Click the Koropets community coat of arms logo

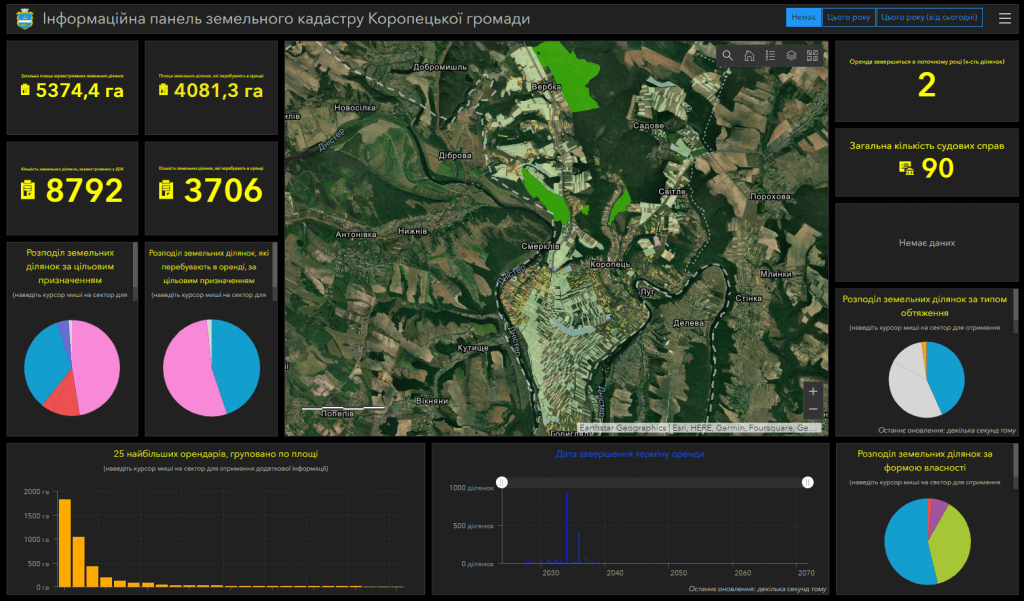(x=24, y=19)
